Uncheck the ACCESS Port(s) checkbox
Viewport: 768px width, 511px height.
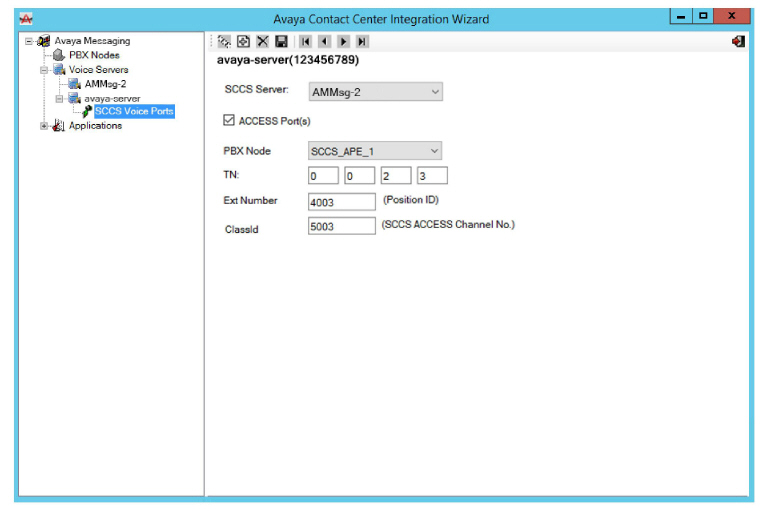[229, 120]
